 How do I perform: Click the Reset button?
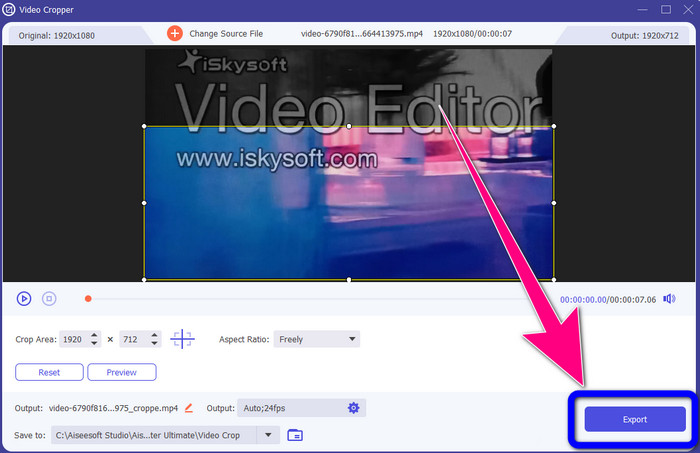tap(49, 372)
